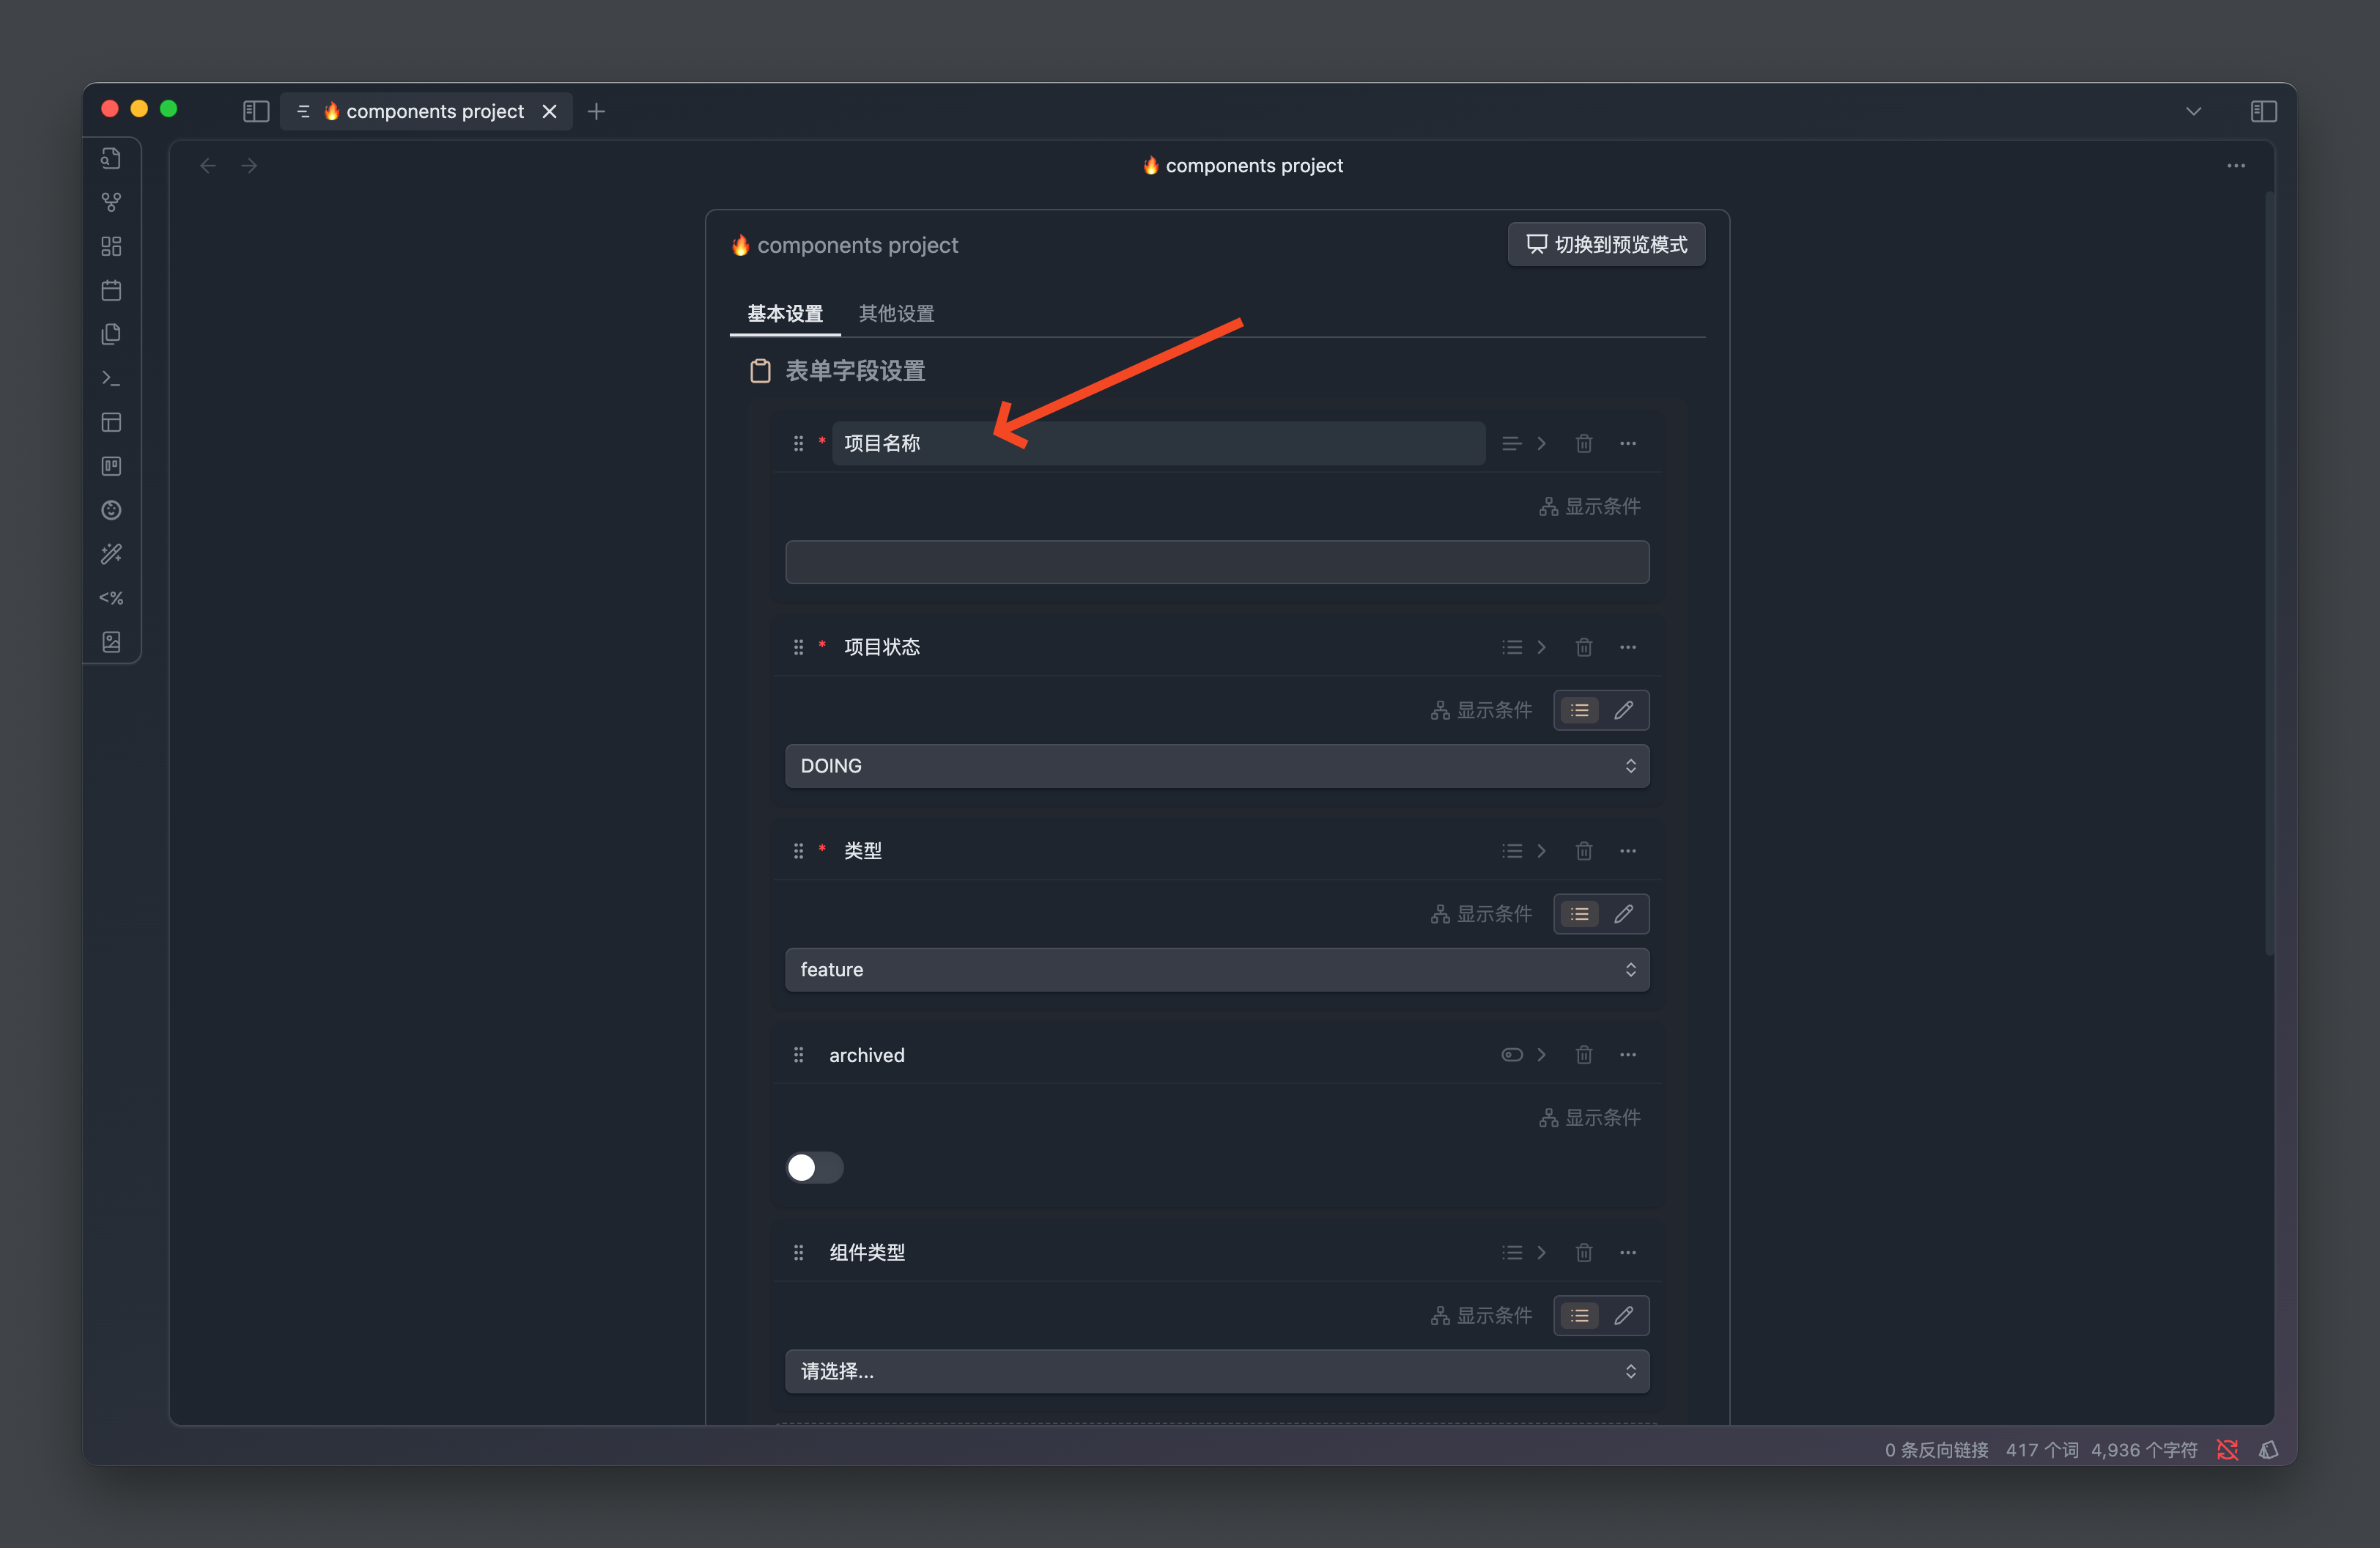The width and height of the screenshot is (2380, 1548).
Task: Expand the 请选择... component type dropdown
Action: pyautogui.click(x=1216, y=1371)
